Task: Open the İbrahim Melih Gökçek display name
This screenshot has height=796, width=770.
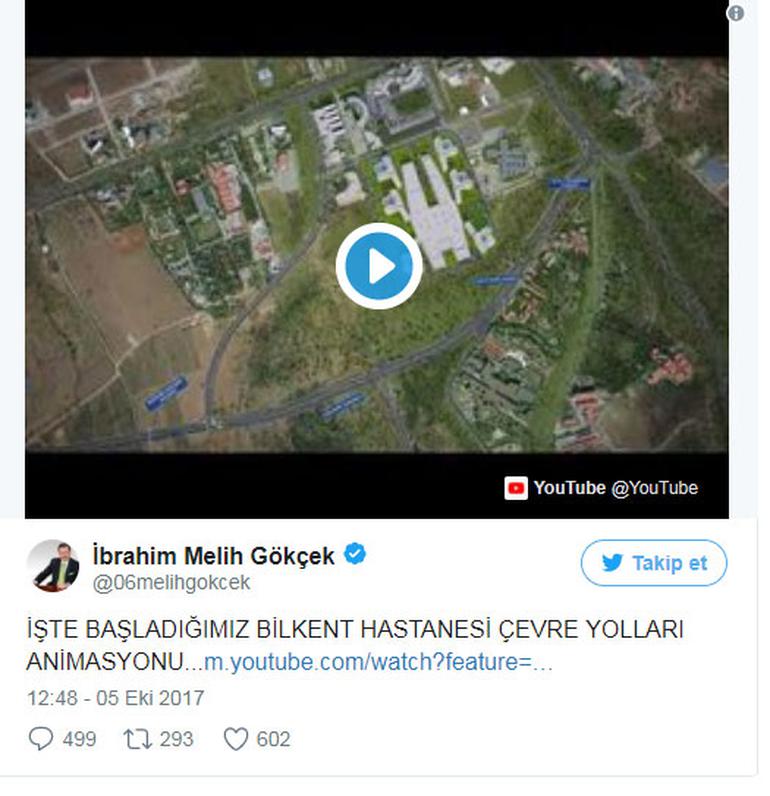Action: 213,555
